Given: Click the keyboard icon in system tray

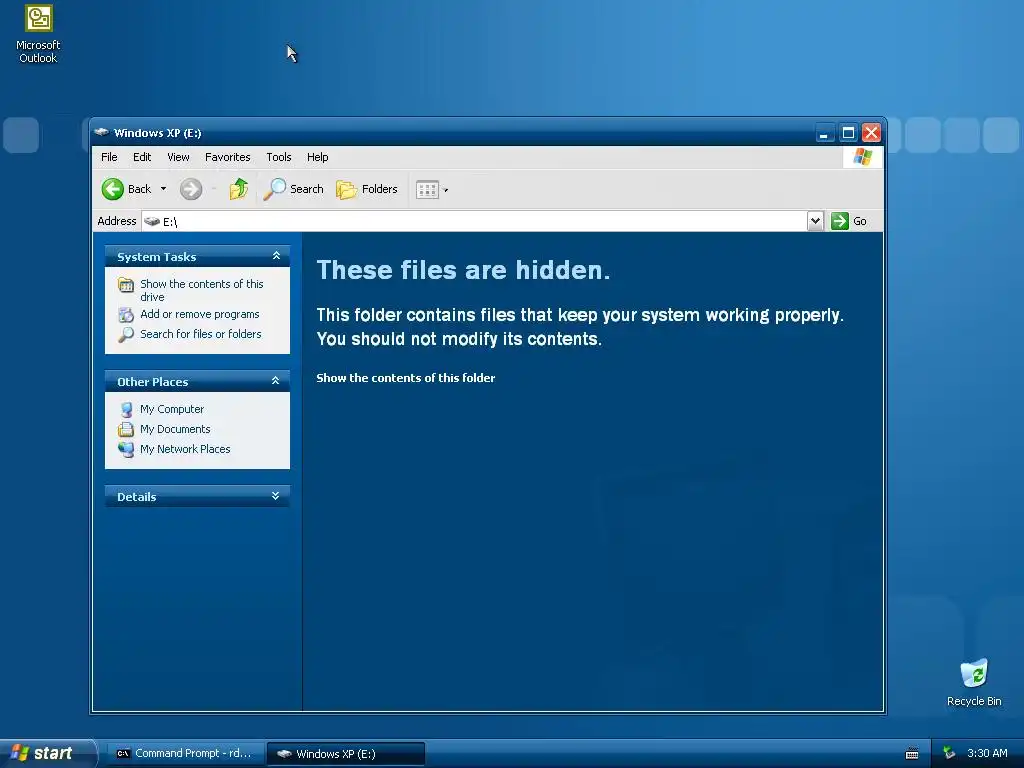Looking at the screenshot, I should (x=912, y=754).
